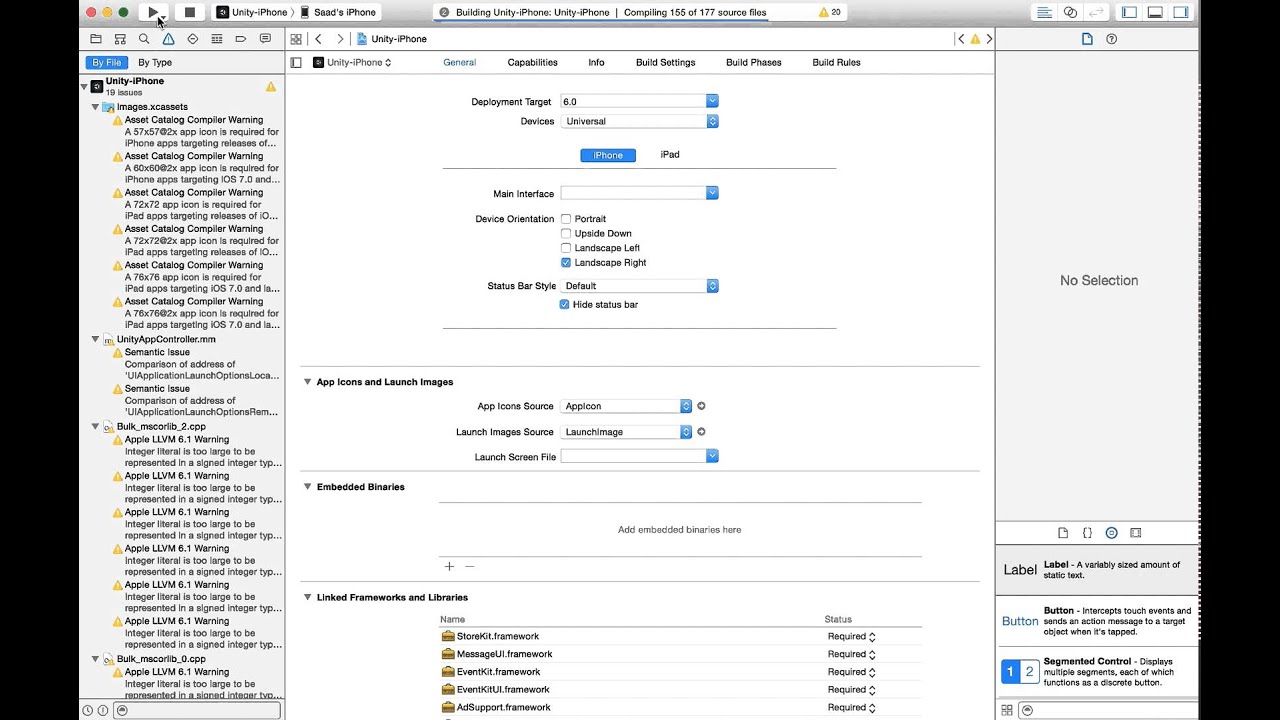Add embedded binary with plus button
1280x720 pixels.
(449, 566)
